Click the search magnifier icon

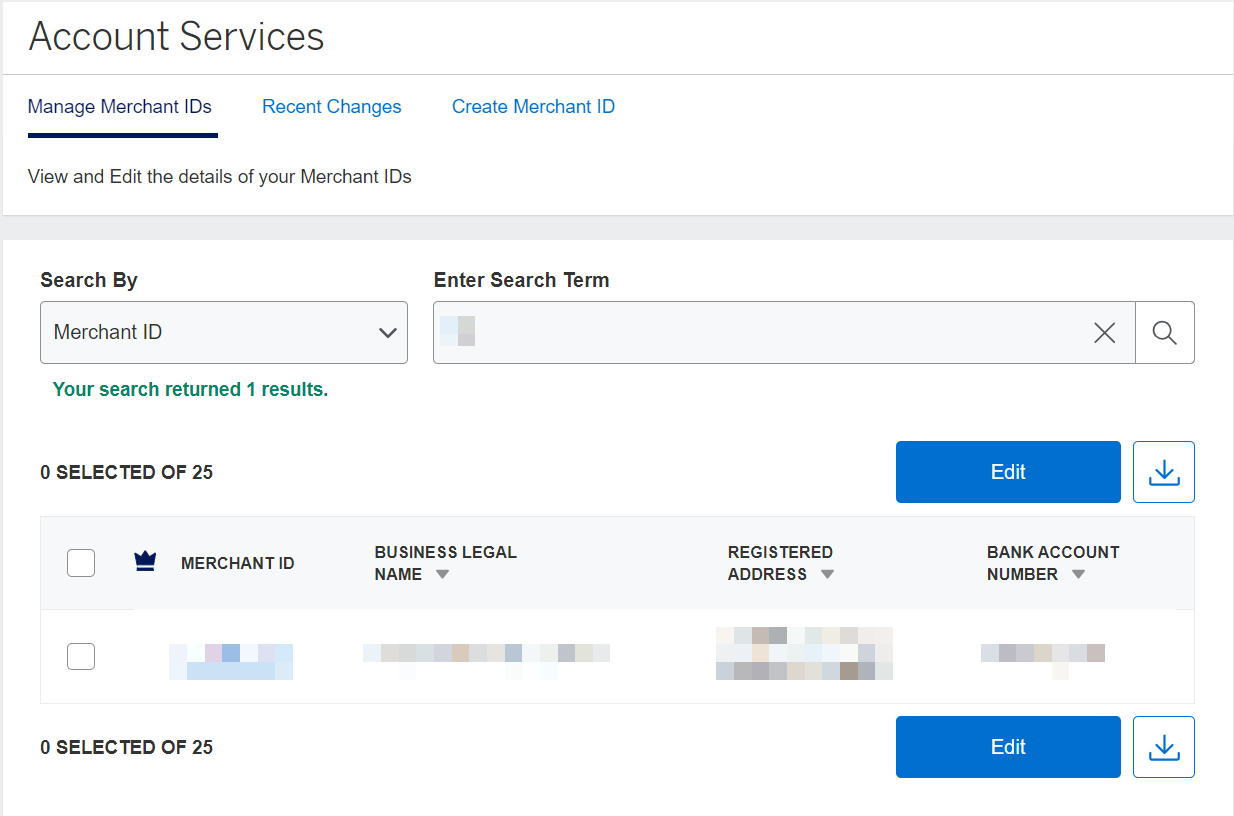pyautogui.click(x=1164, y=332)
